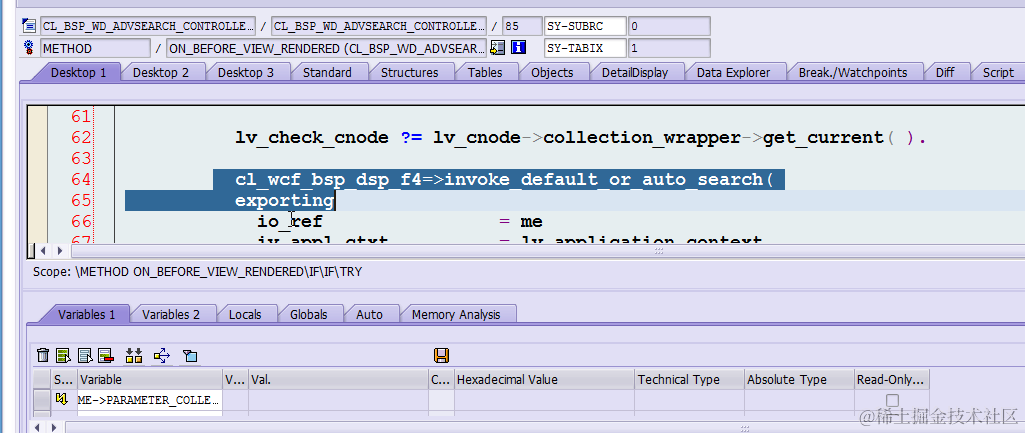Select the Structures tab
The image size is (1025, 433).
[x=409, y=73]
